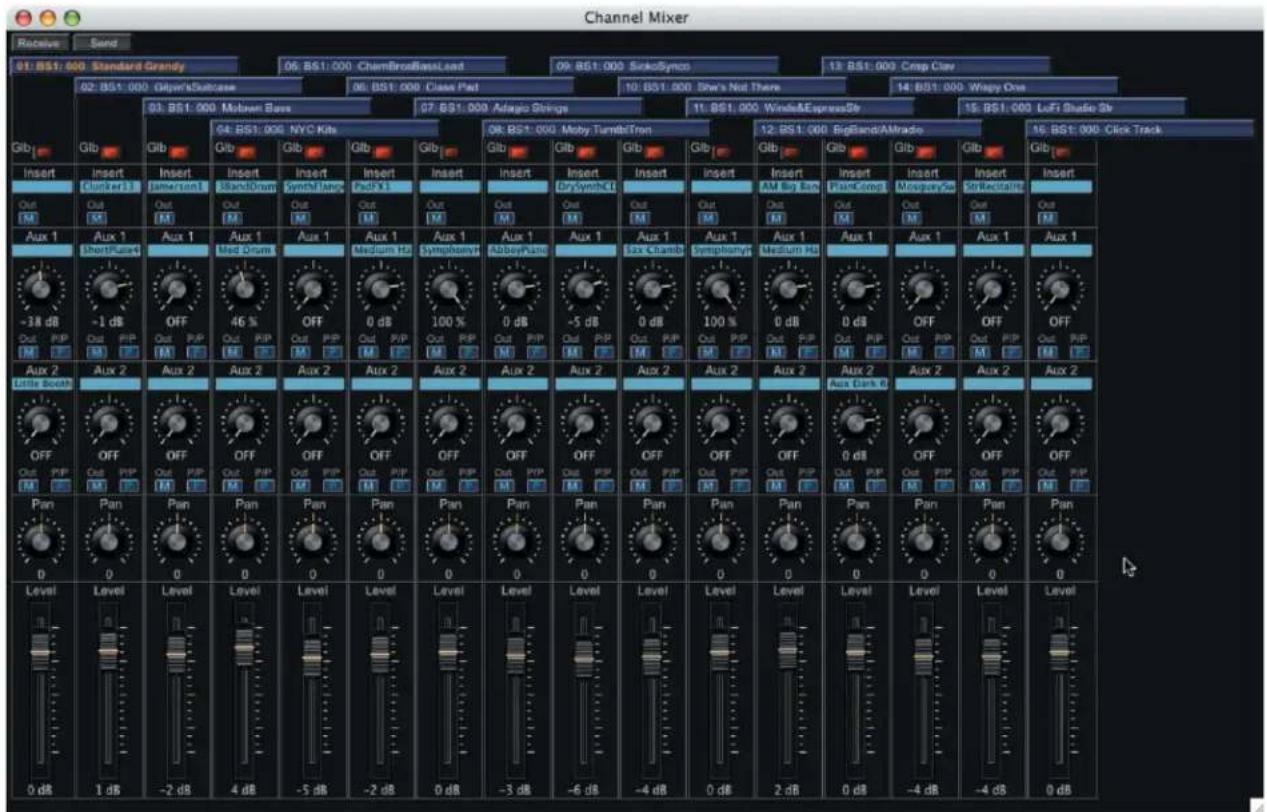Open the PadFX1 insert selector
This screenshot has height=812, width=1267.
click(x=382, y=187)
